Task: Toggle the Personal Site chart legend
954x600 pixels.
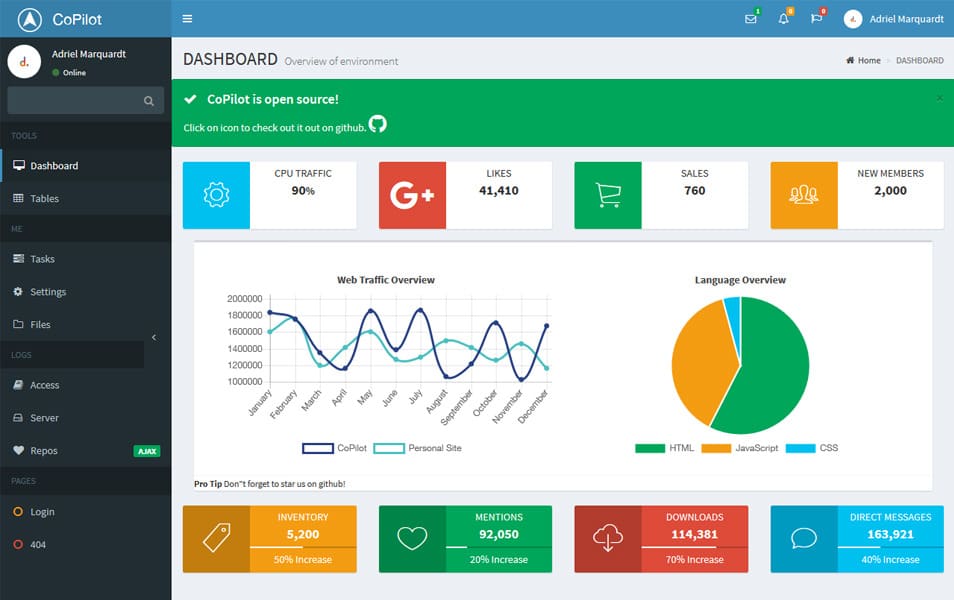Action: tap(417, 448)
